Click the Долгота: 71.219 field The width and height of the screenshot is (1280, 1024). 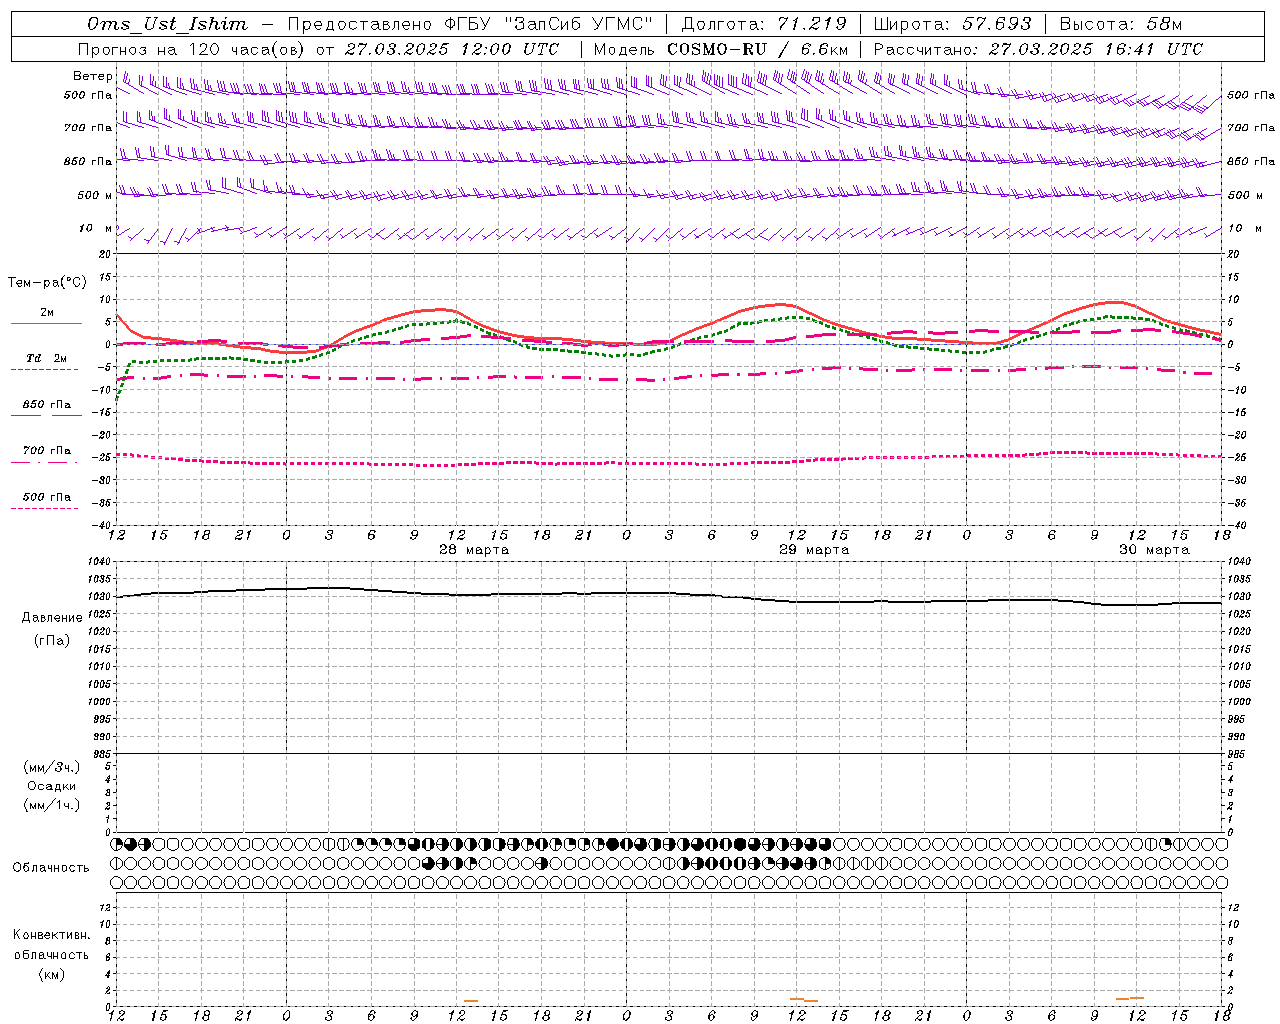tap(764, 24)
